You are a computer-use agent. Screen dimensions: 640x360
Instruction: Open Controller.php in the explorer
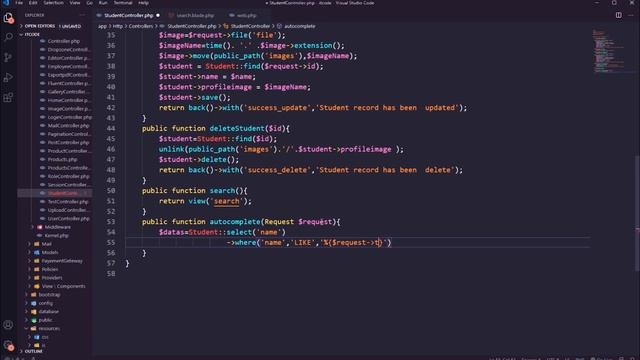(x=64, y=41)
